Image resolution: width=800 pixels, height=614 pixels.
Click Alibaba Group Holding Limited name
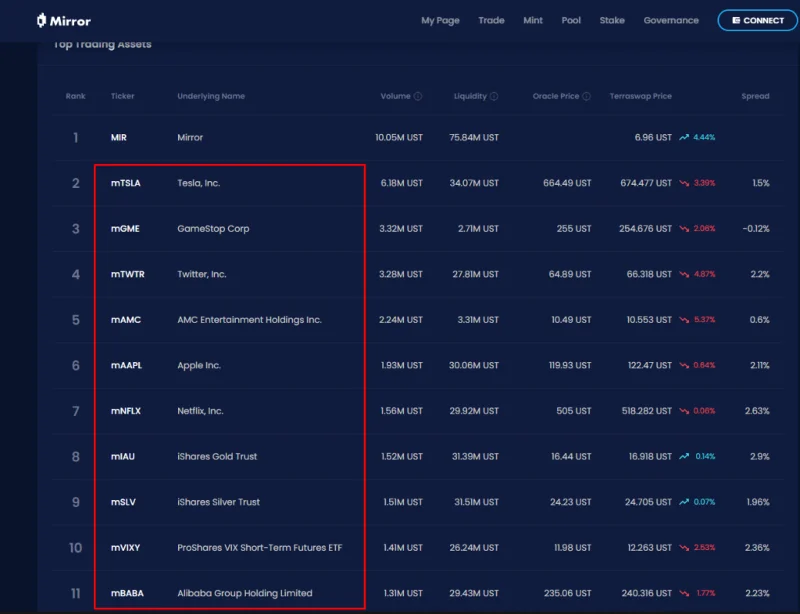click(244, 593)
